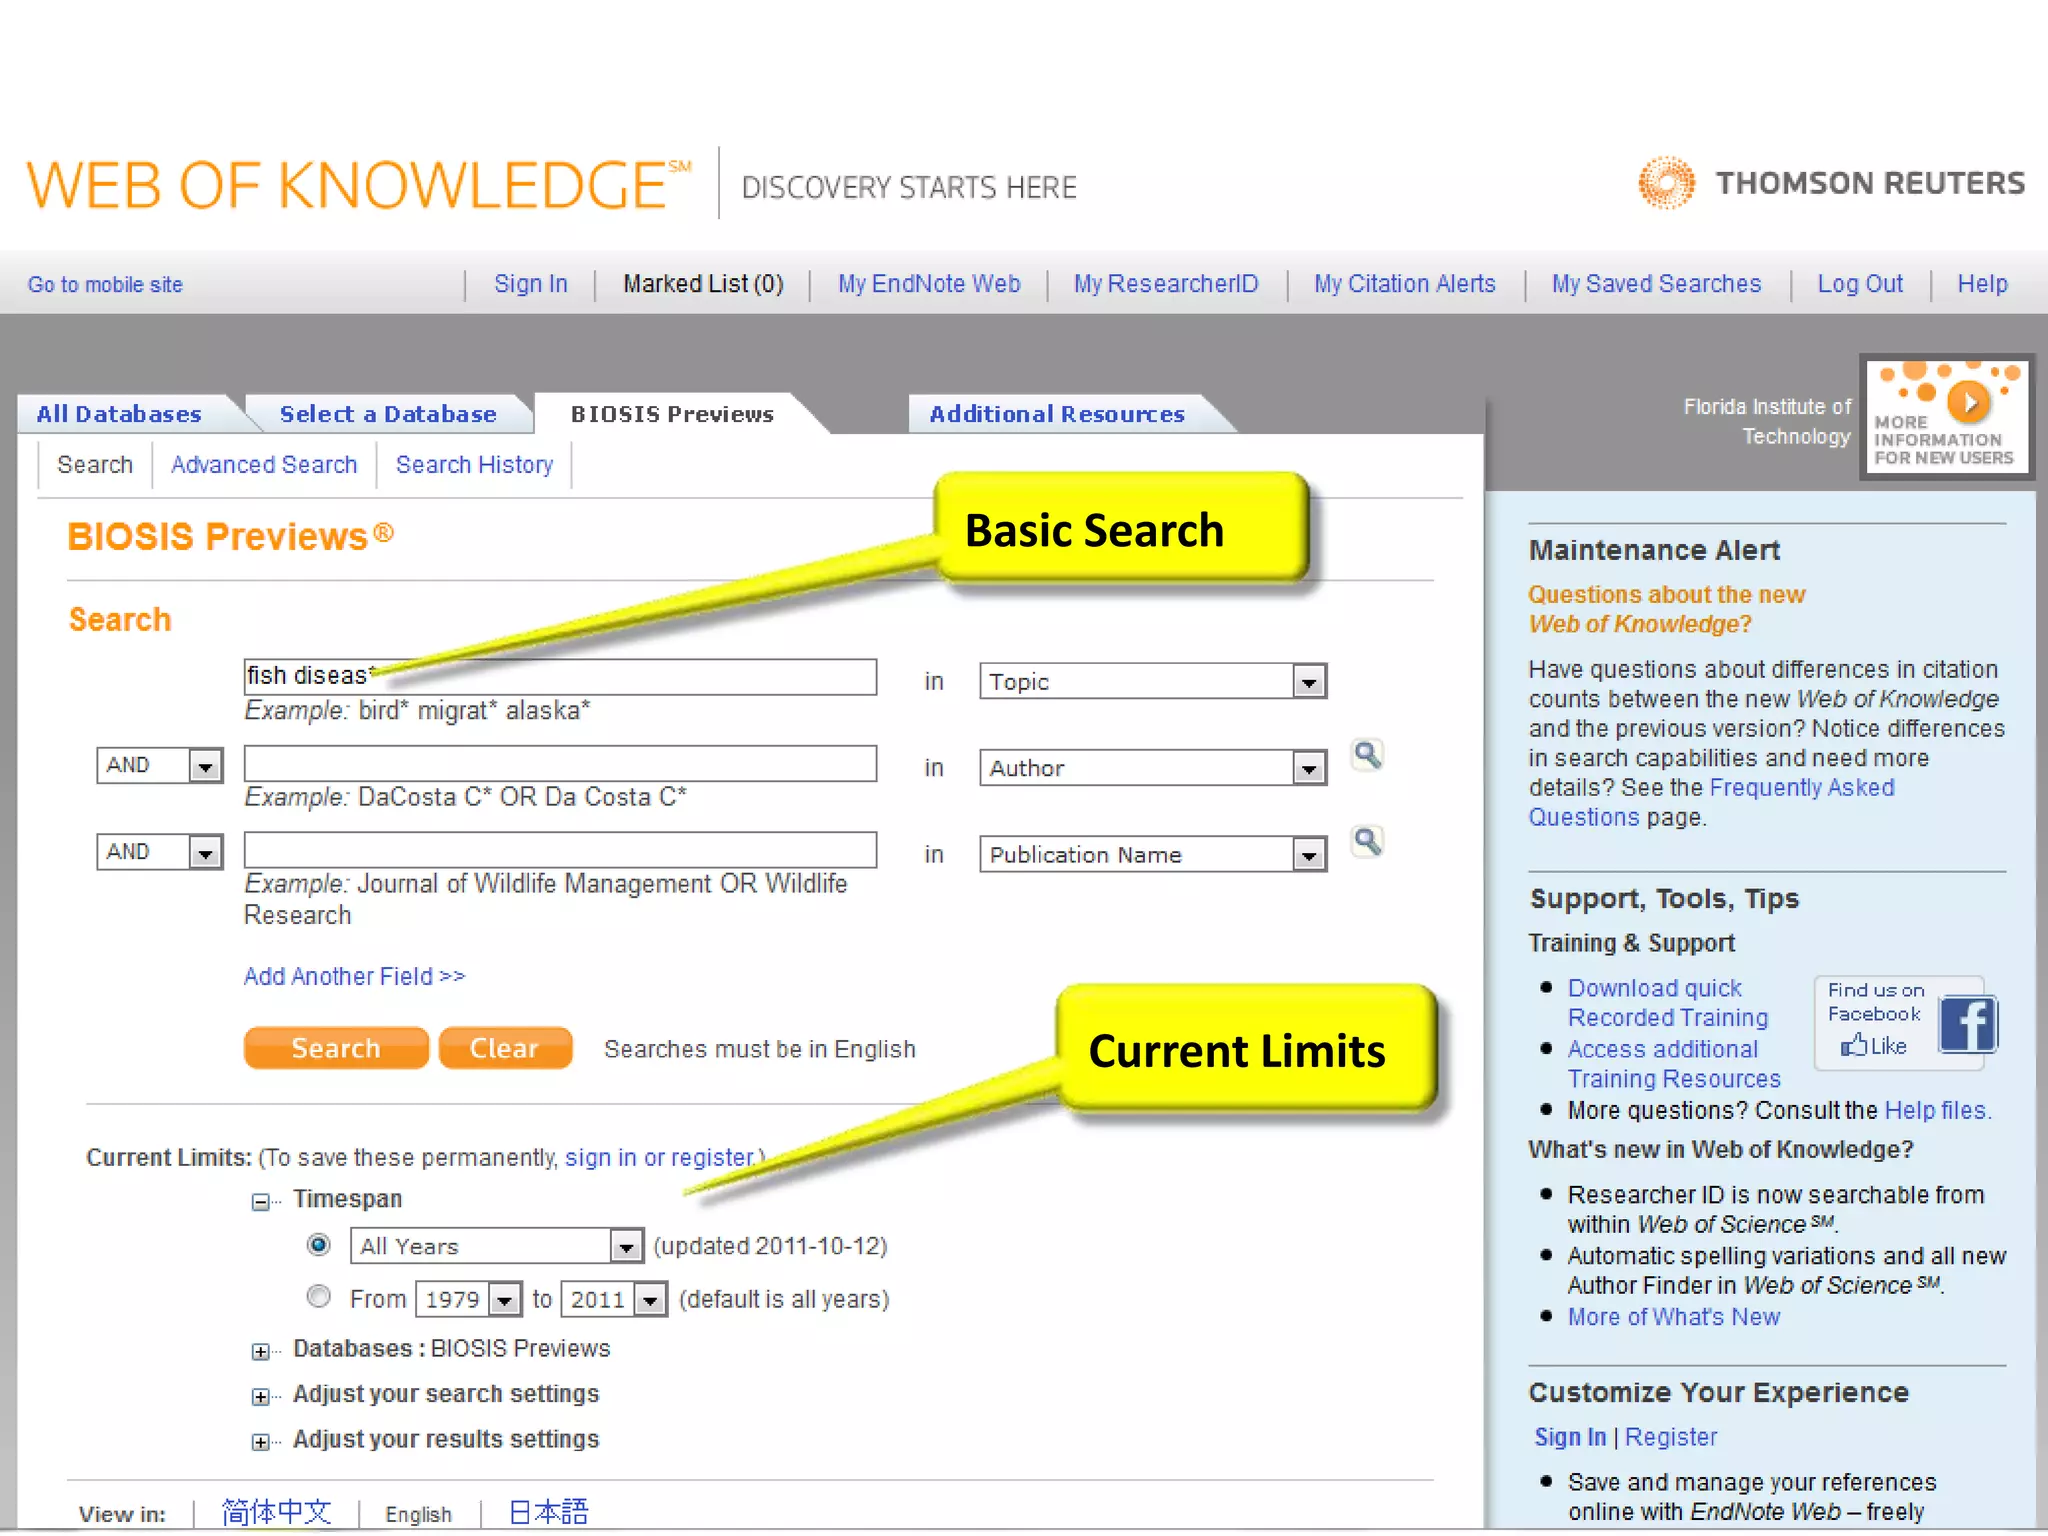Open My Saved Searches link
Screen dimensions: 2048x1536
[1656, 284]
